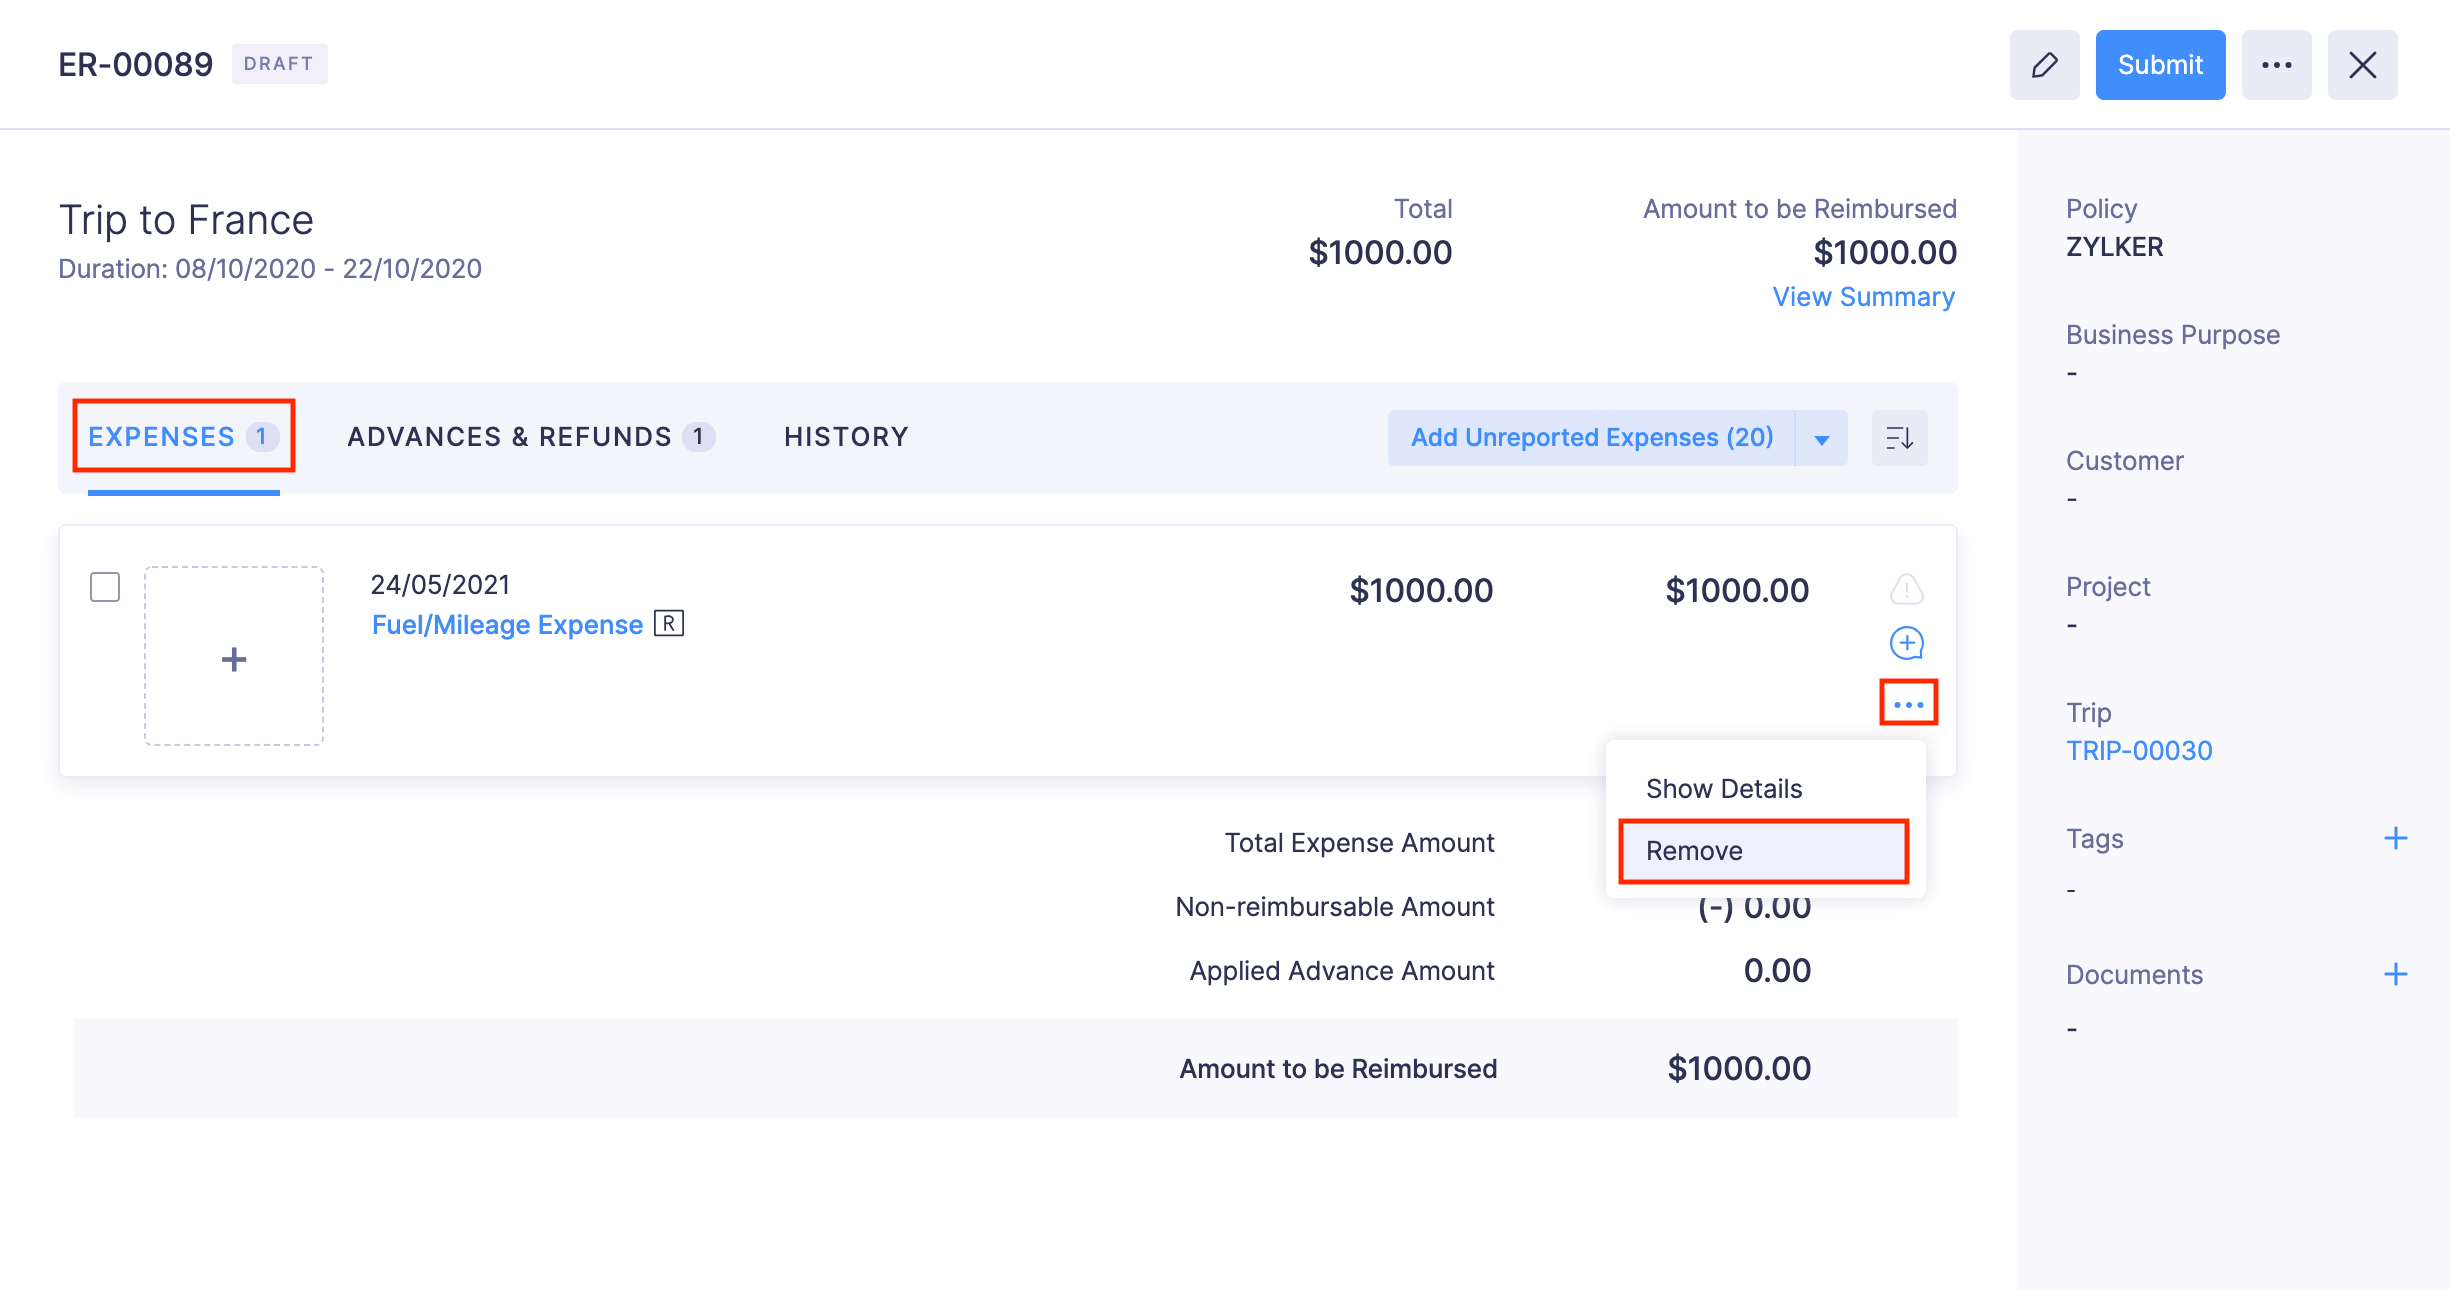Viewport: 2450px width, 1290px height.
Task: Click the edit pencil icon in the header
Action: pyautogui.click(x=2044, y=64)
